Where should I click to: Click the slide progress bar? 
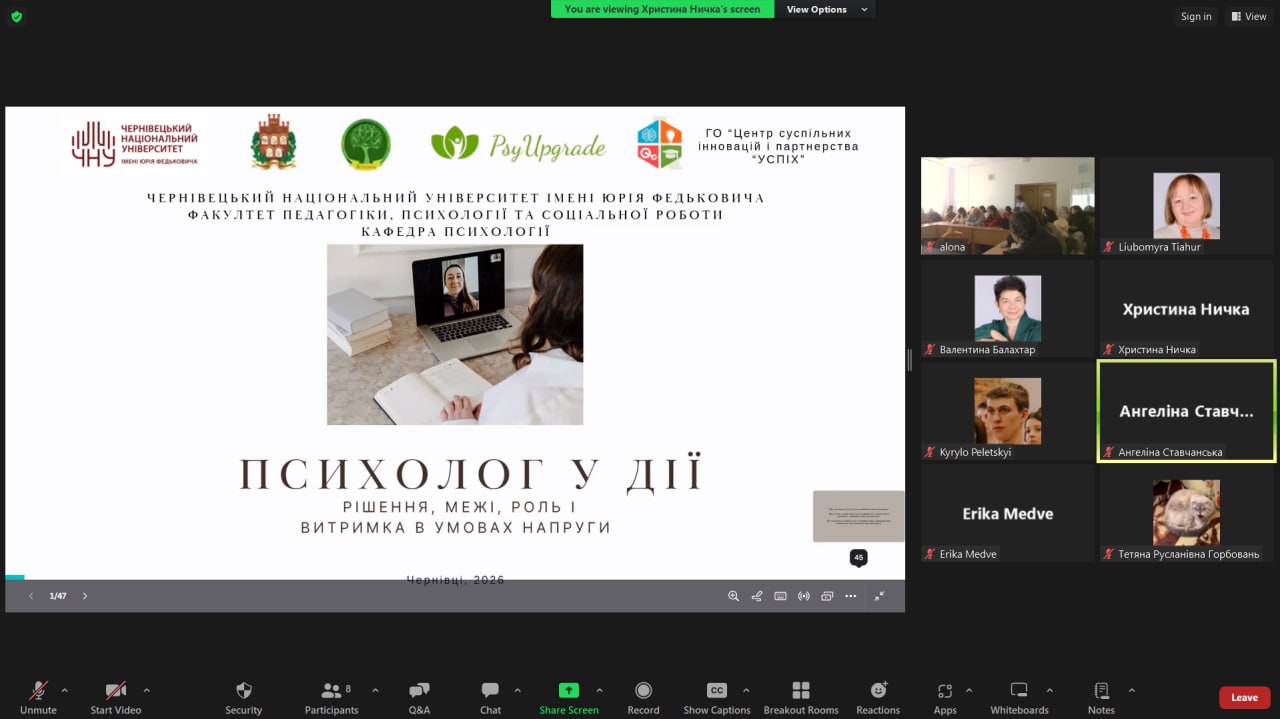pos(455,577)
